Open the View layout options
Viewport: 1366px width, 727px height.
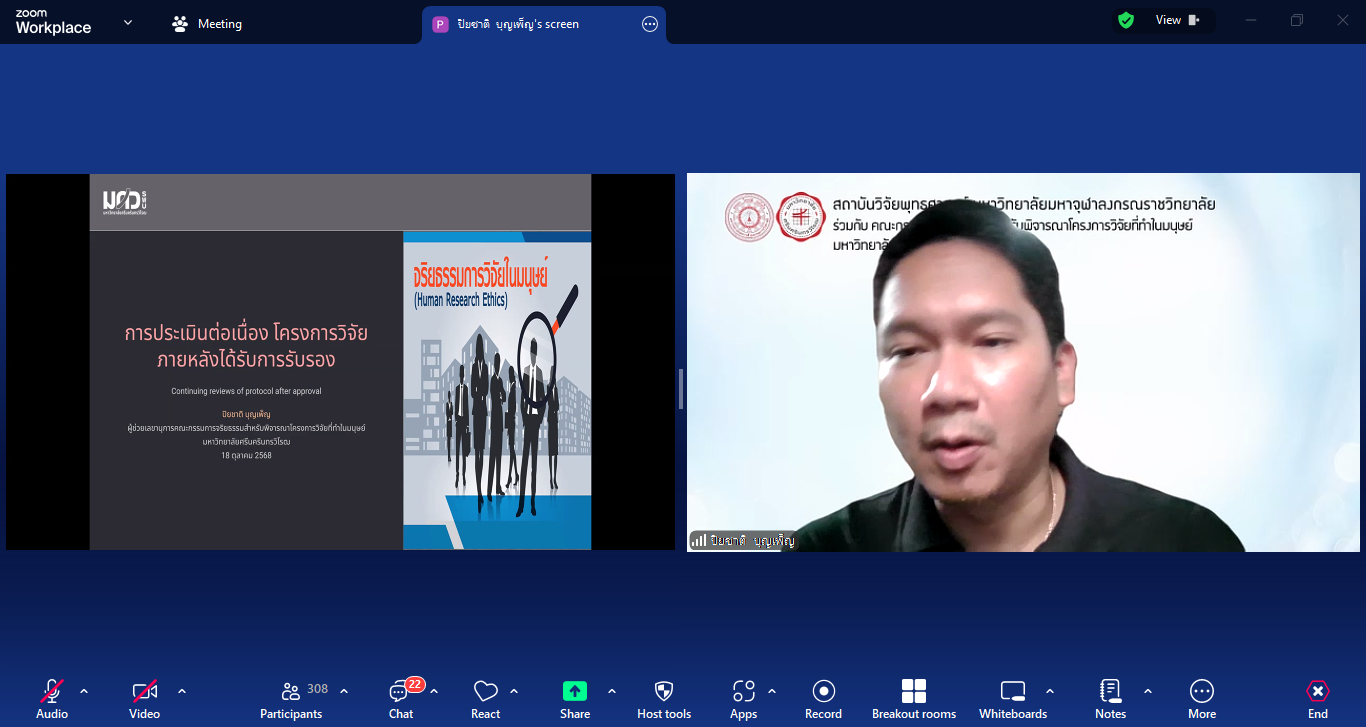pos(1176,20)
